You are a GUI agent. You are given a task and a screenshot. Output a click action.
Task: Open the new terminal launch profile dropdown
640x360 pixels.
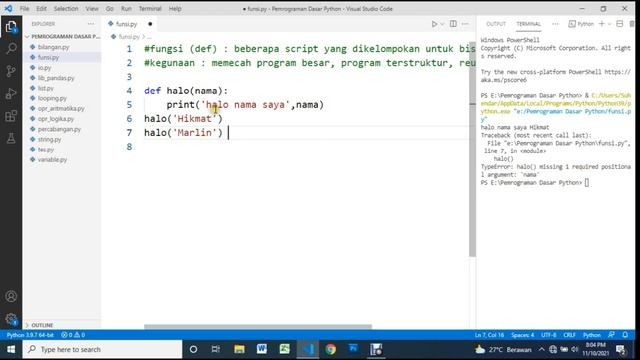pyautogui.click(x=609, y=24)
